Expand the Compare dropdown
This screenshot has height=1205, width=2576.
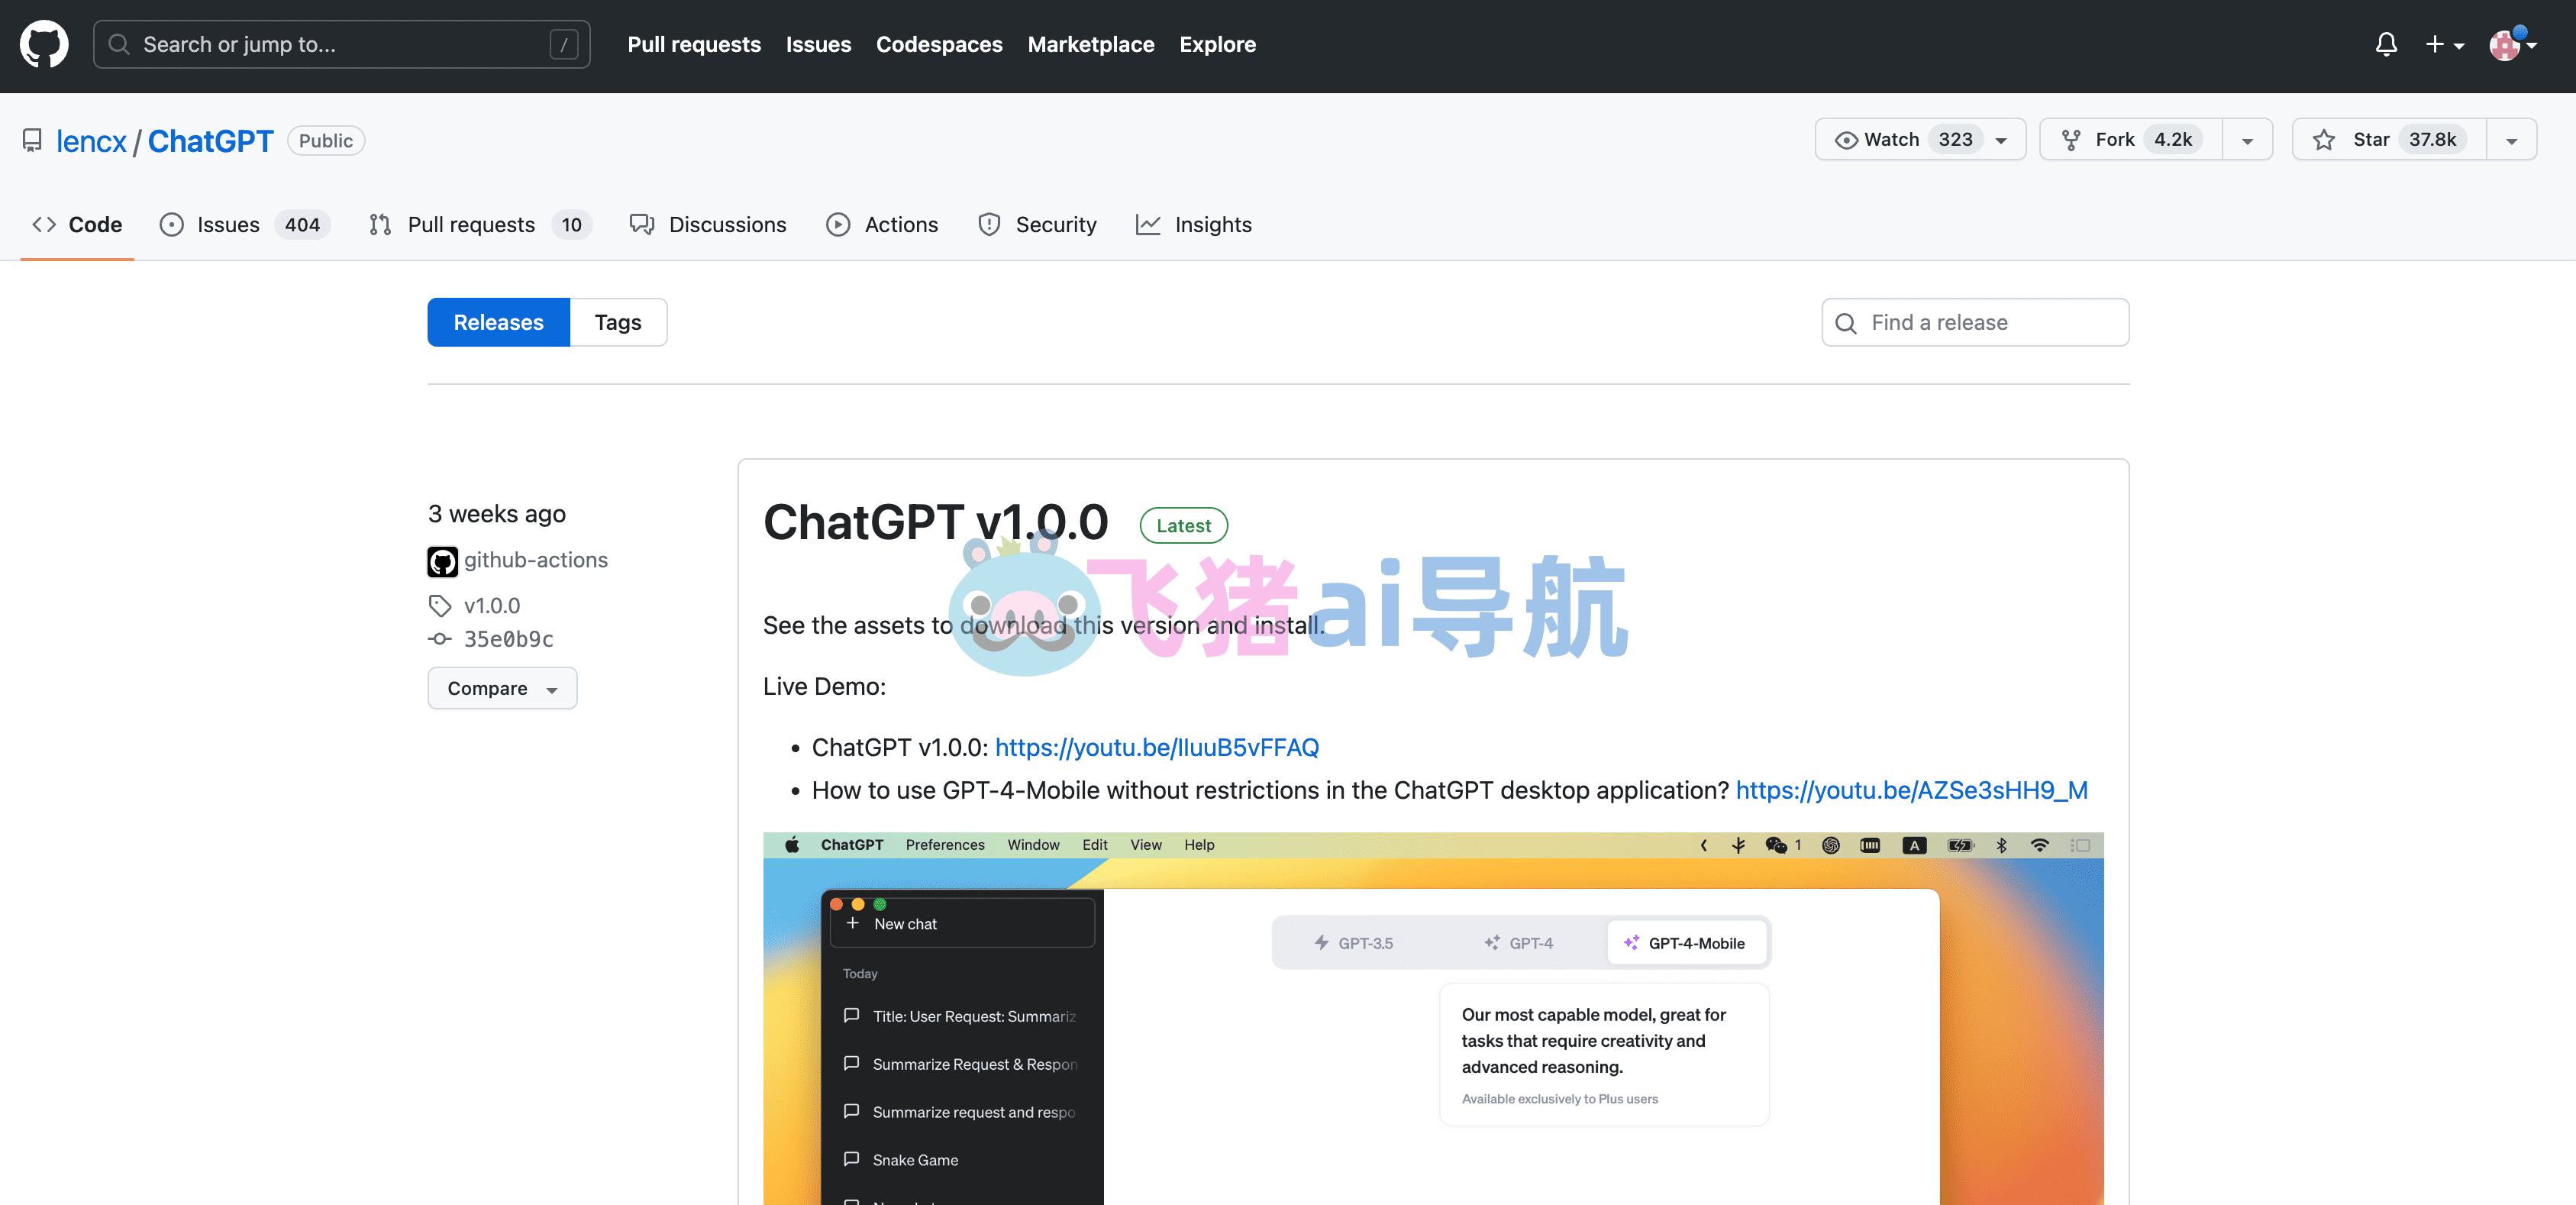coord(502,689)
